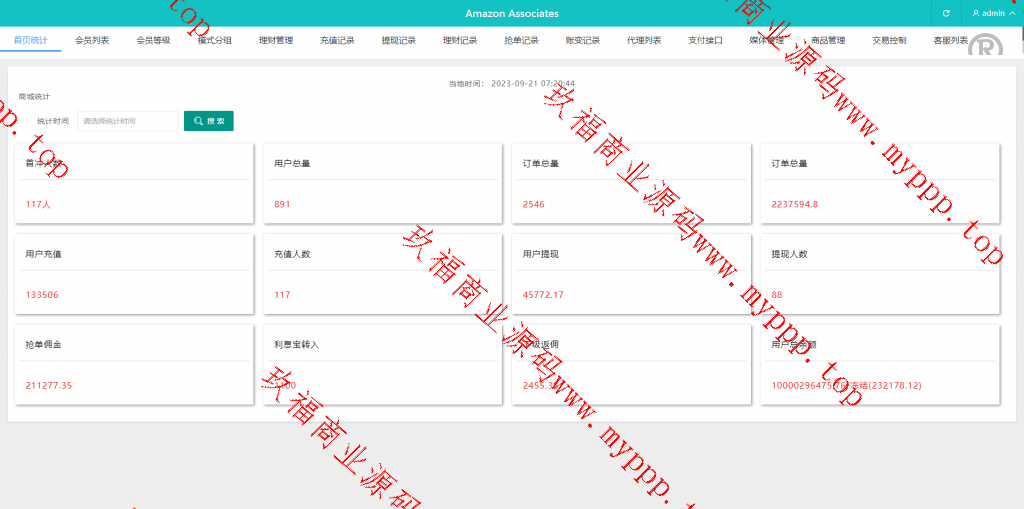Open the 商品管理 tab
The height and width of the screenshot is (509, 1024).
pyautogui.click(x=828, y=40)
